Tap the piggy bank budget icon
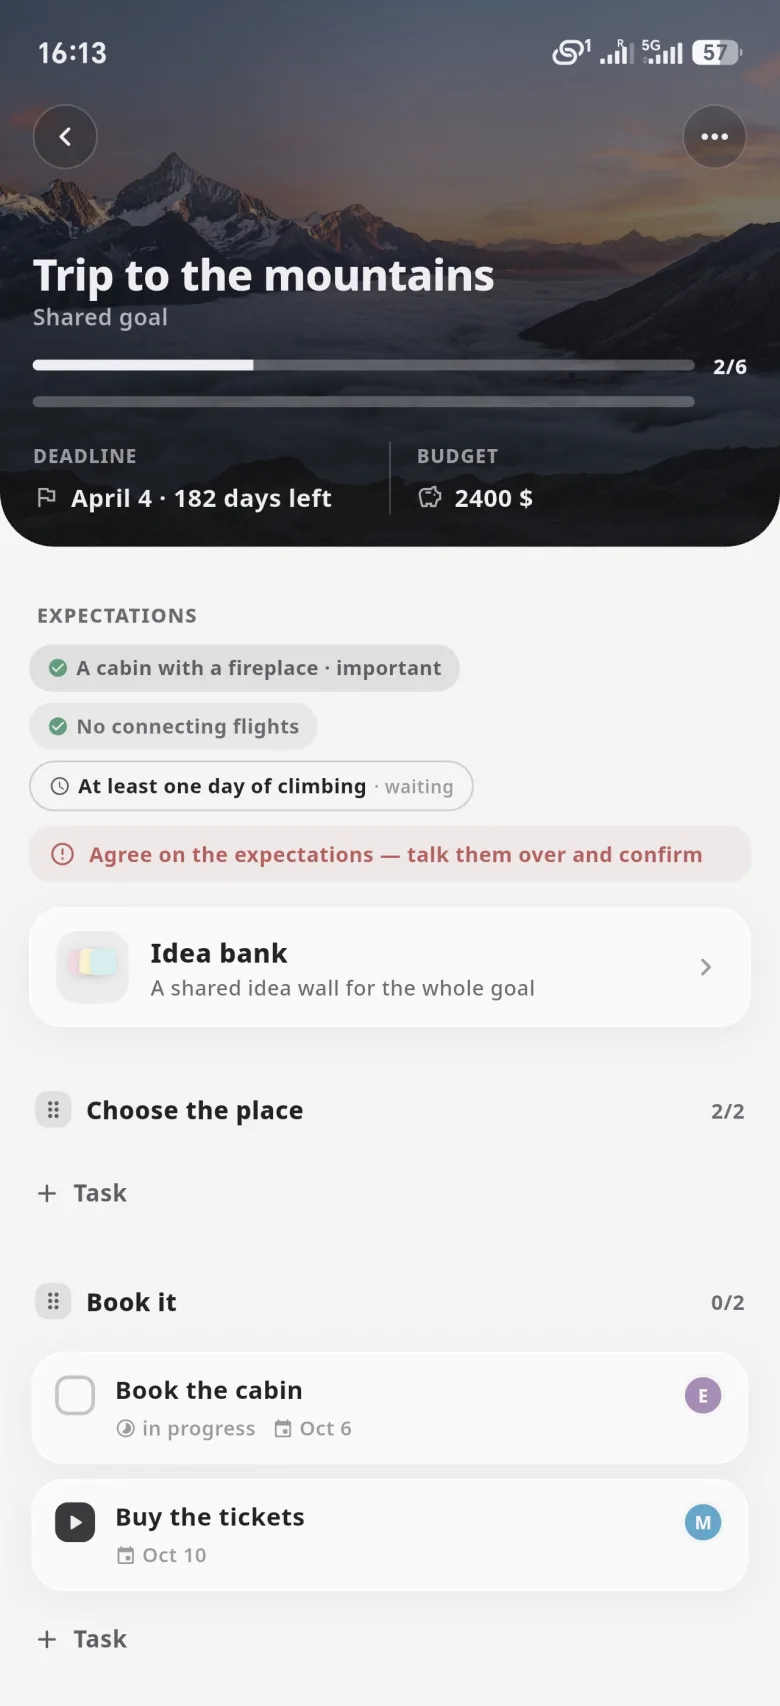The height and width of the screenshot is (1706, 780). (429, 498)
